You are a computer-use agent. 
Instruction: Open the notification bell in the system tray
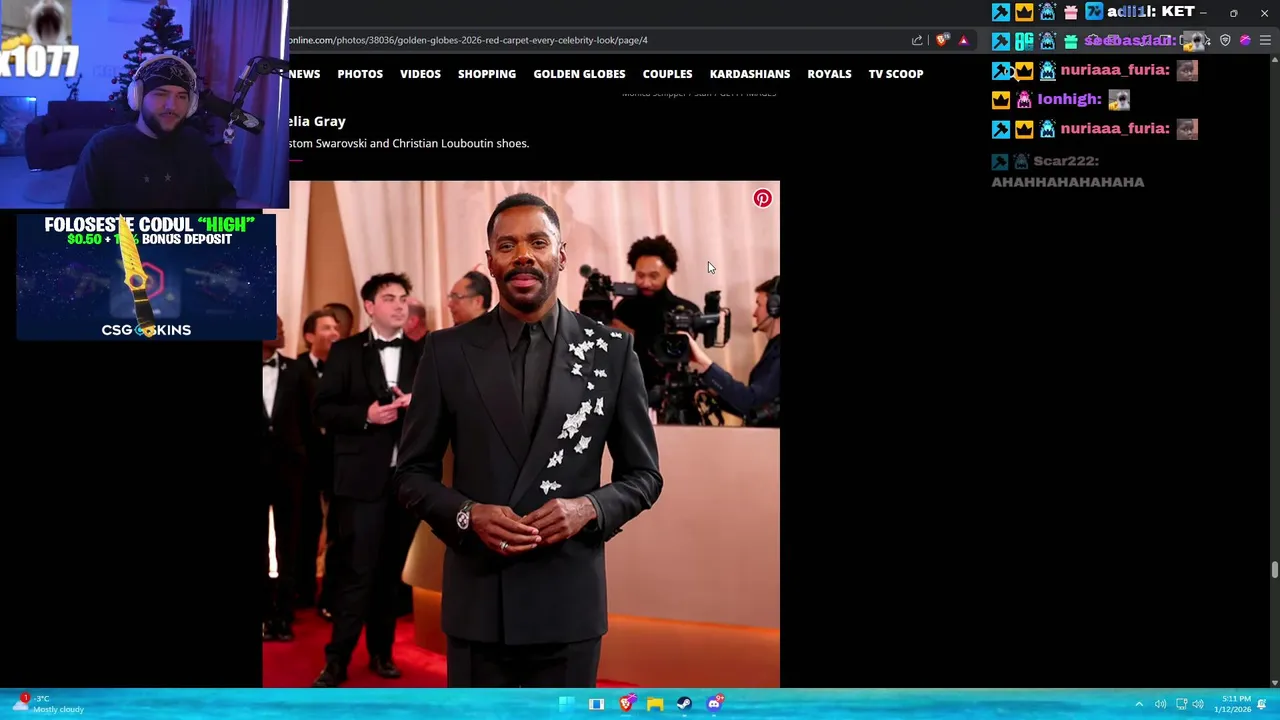(1262, 704)
